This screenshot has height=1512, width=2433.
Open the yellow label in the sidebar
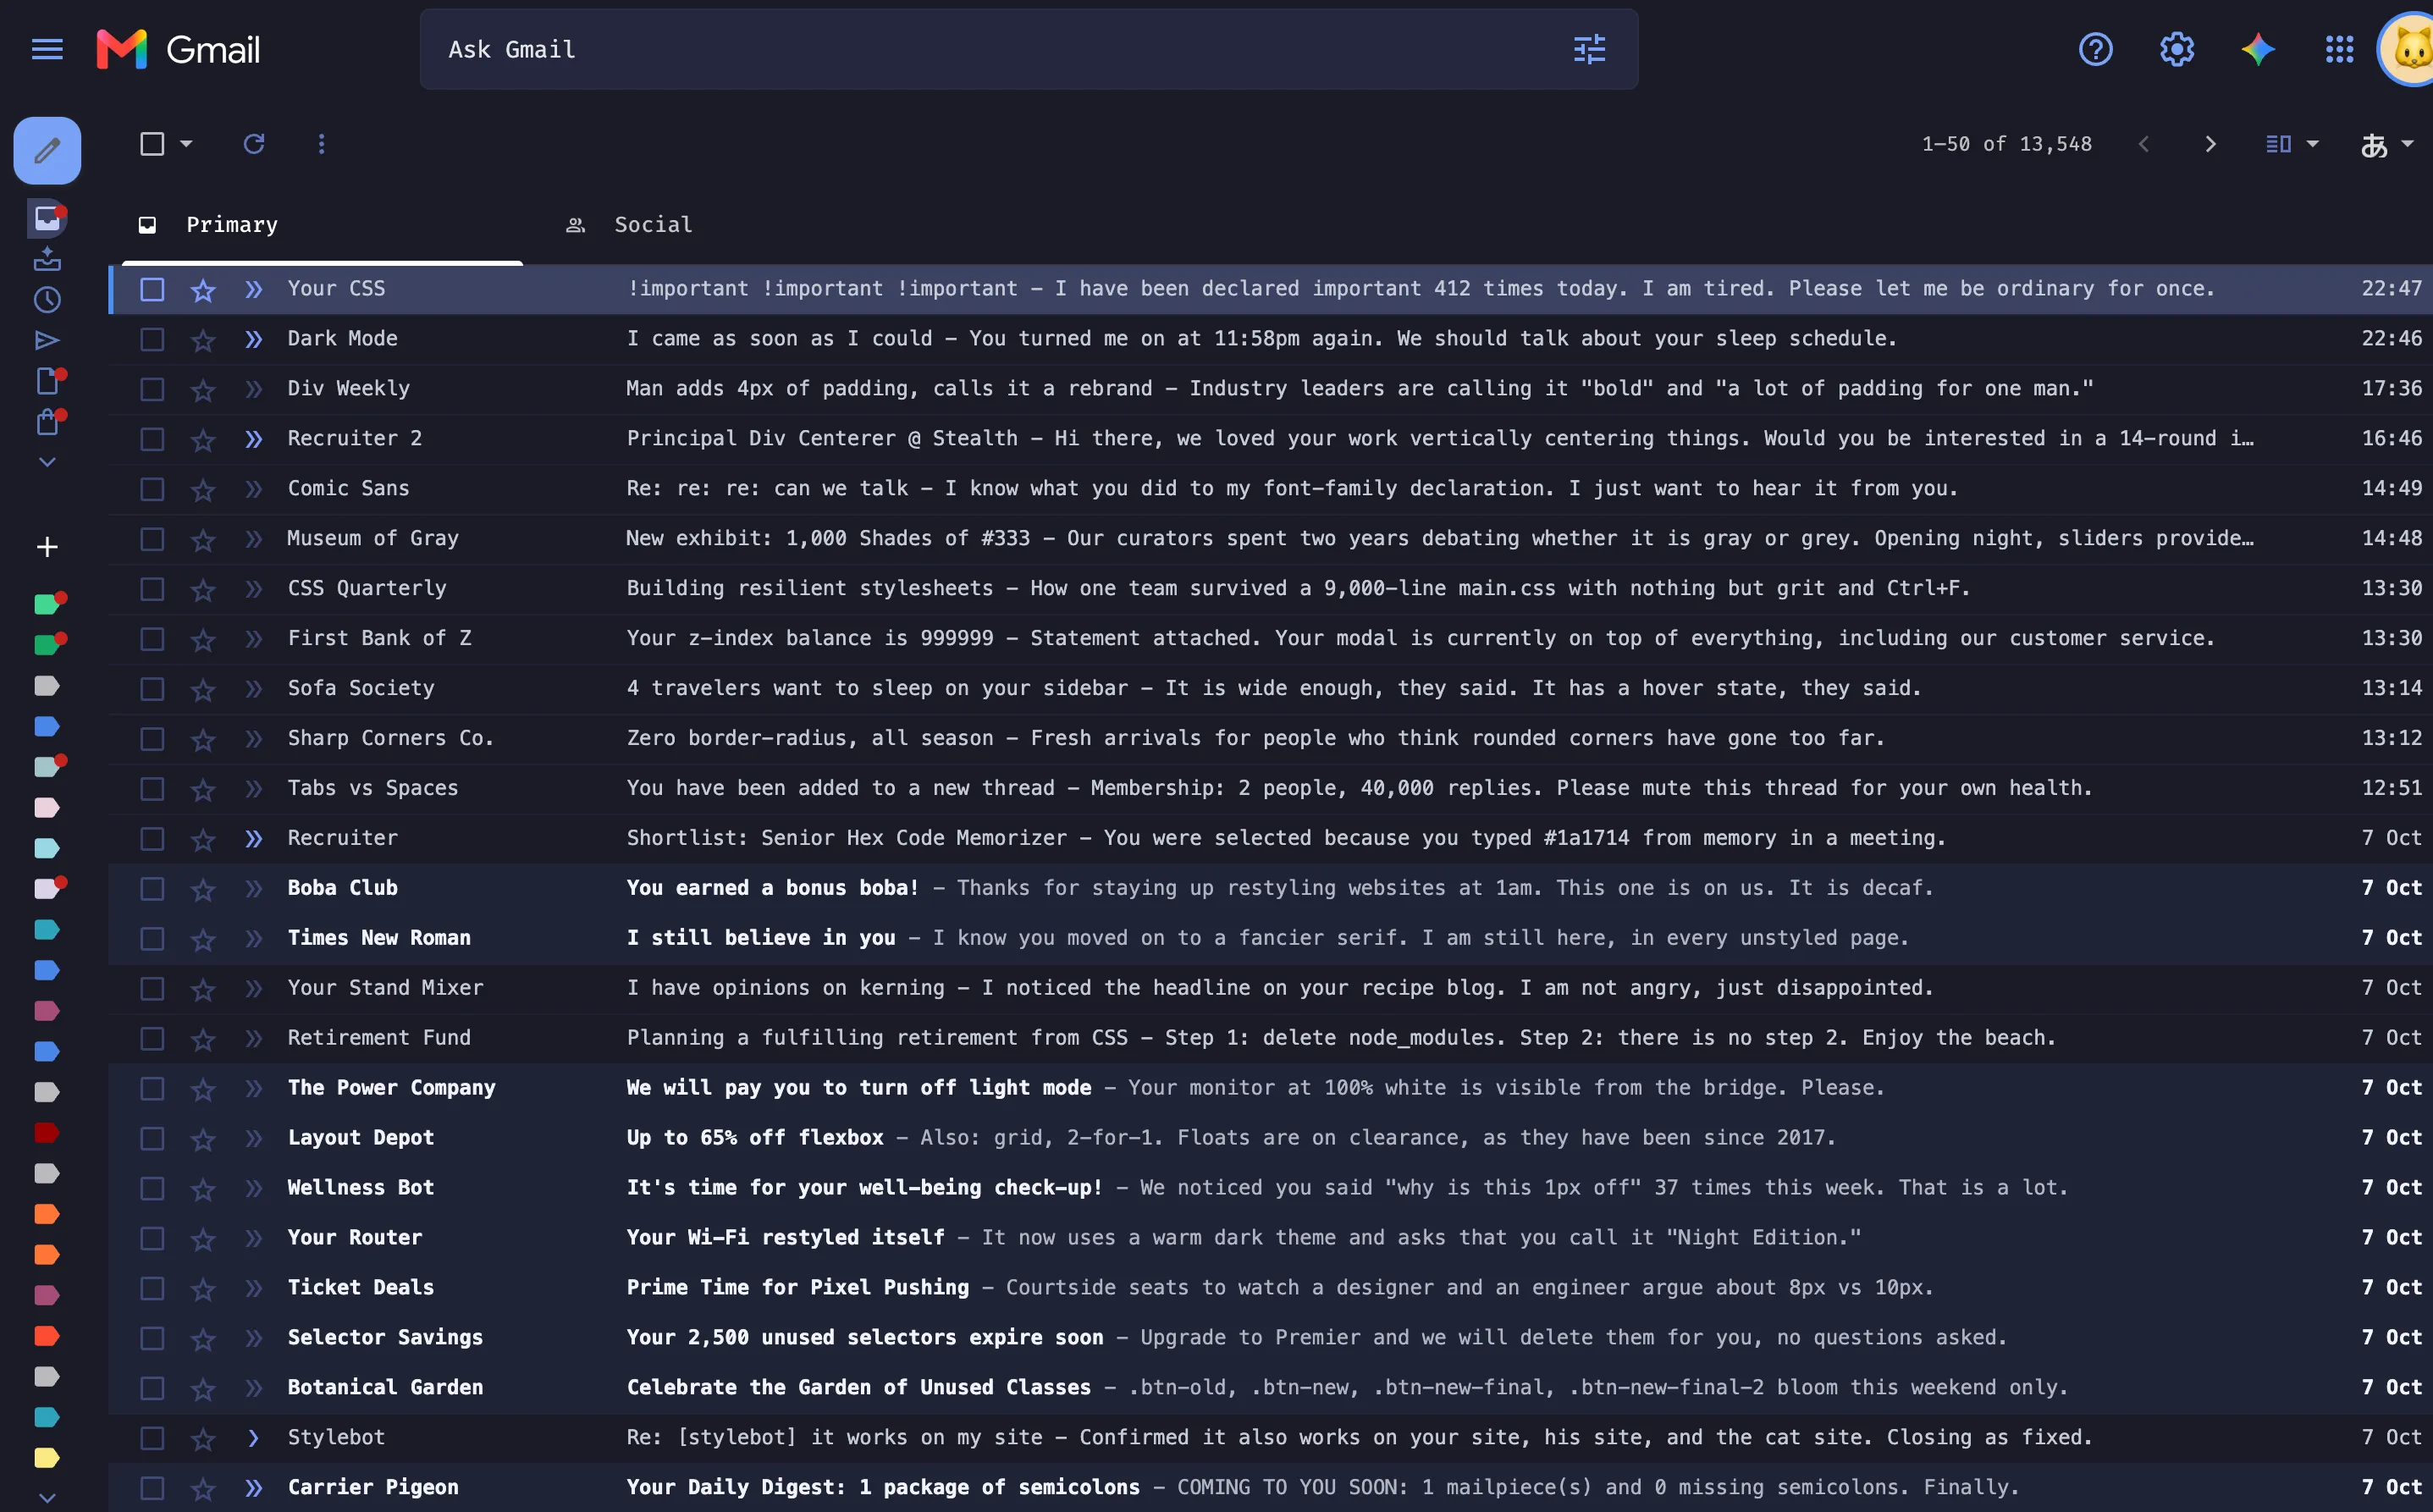47,1458
